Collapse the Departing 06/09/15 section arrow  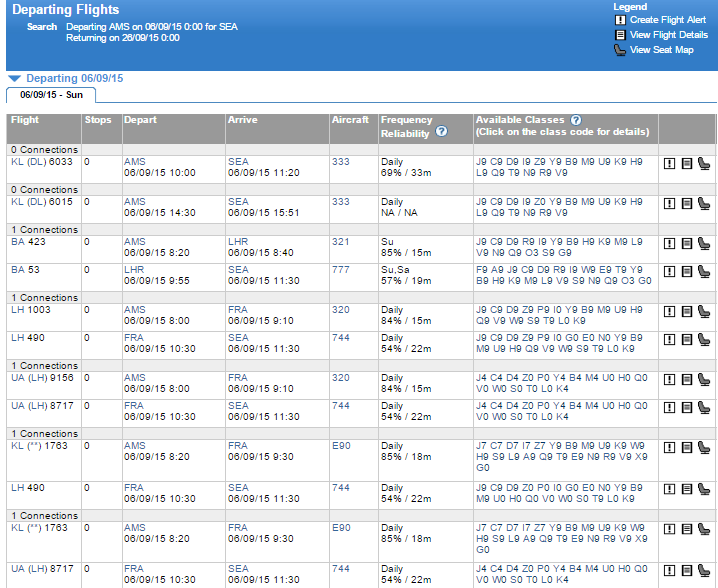[14, 78]
